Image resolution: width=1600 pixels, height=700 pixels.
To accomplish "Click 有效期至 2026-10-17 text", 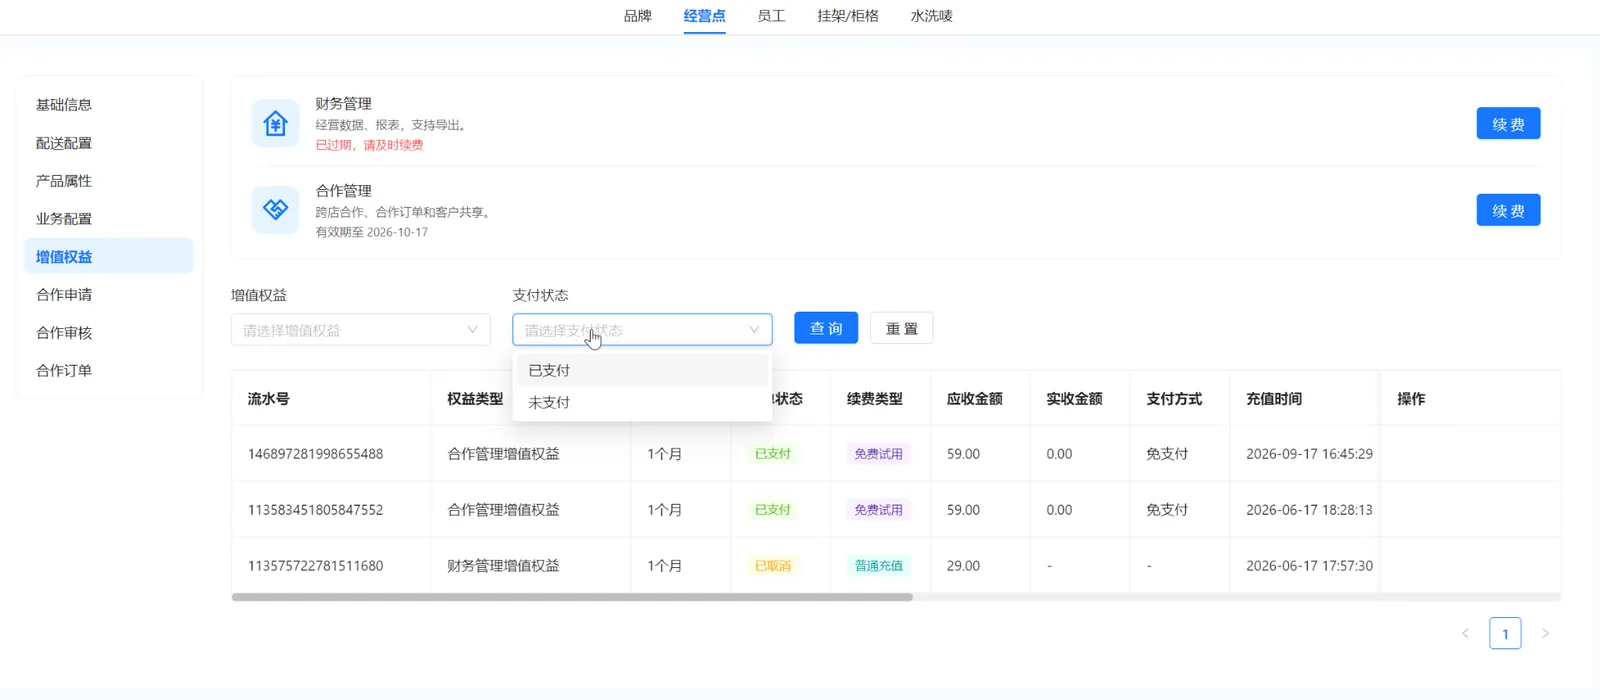I will click(372, 232).
